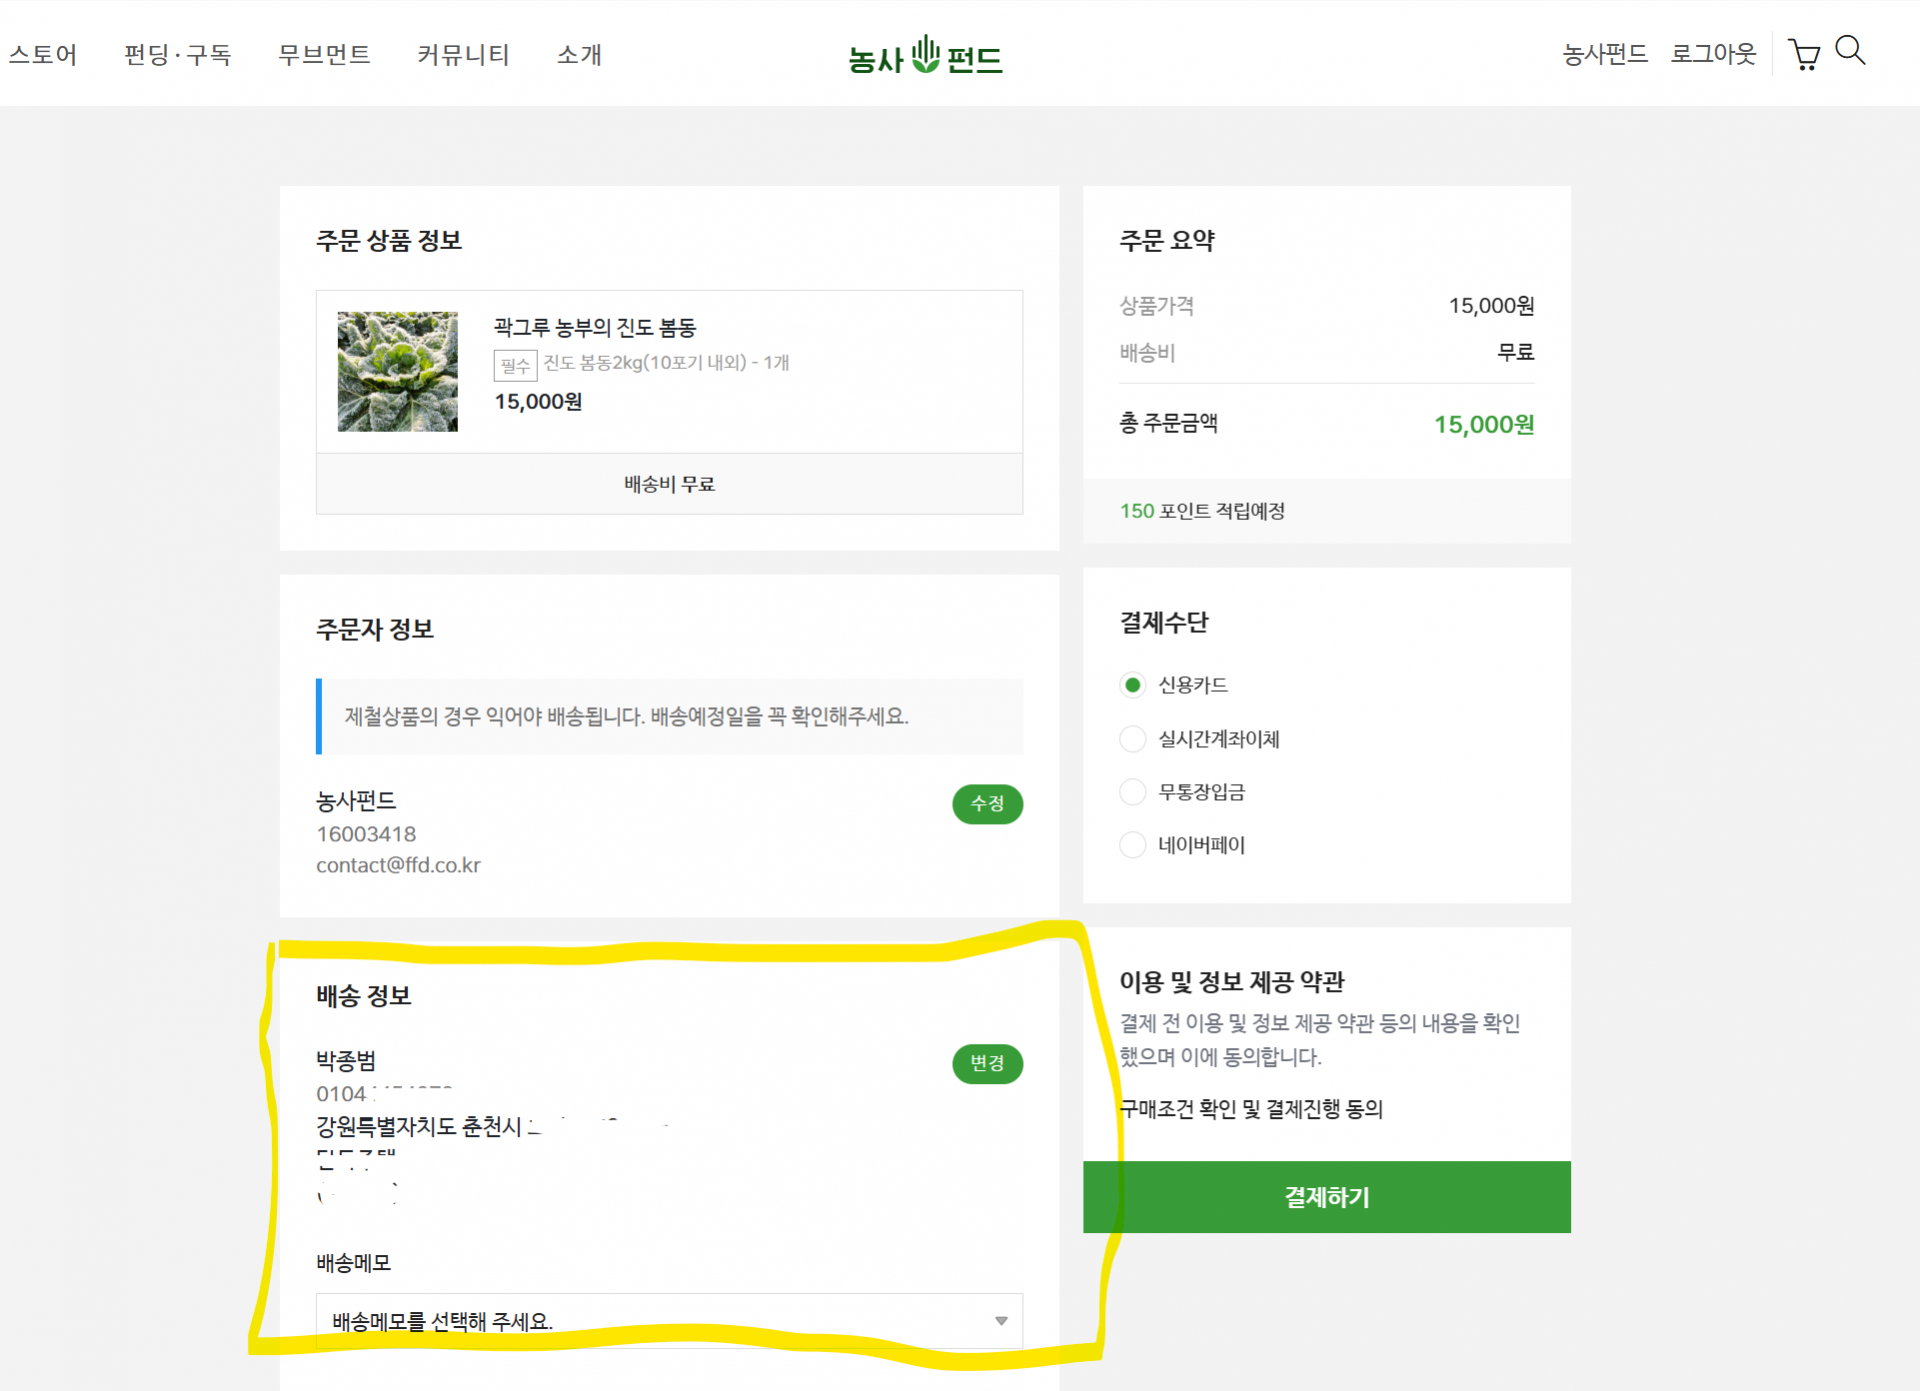Click the 배송메모 dropdown arrow
Screen dimensions: 1920x1391
click(1001, 1320)
